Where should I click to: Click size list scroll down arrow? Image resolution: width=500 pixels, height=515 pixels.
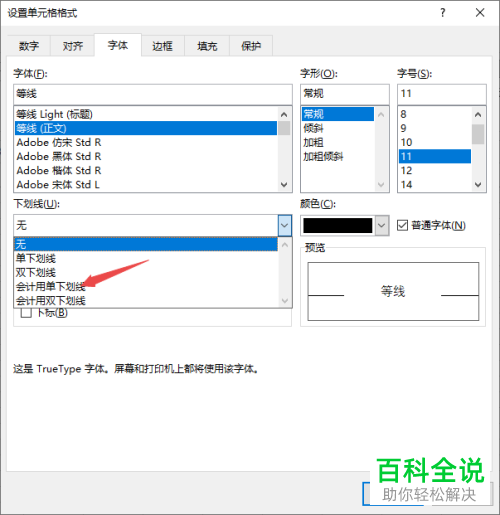(478, 184)
